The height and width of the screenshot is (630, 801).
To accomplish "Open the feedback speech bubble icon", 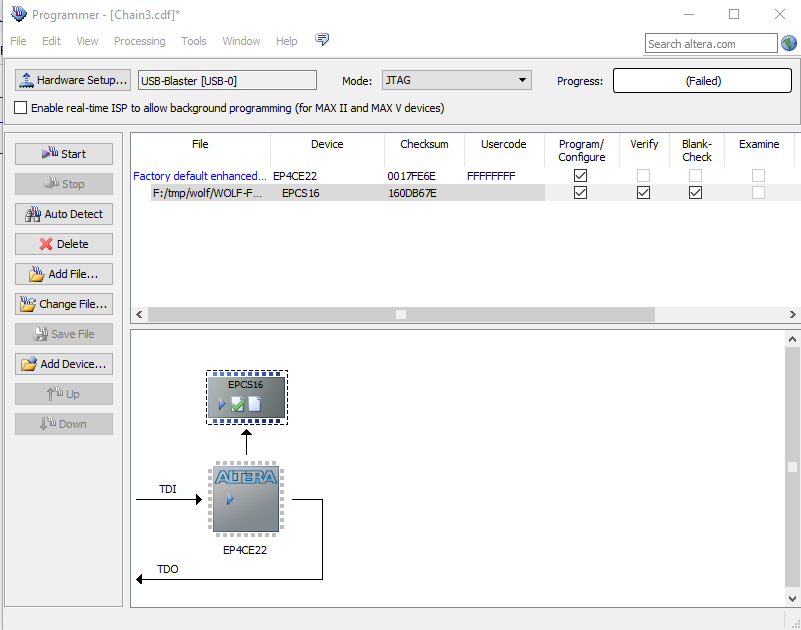I will pyautogui.click(x=322, y=39).
